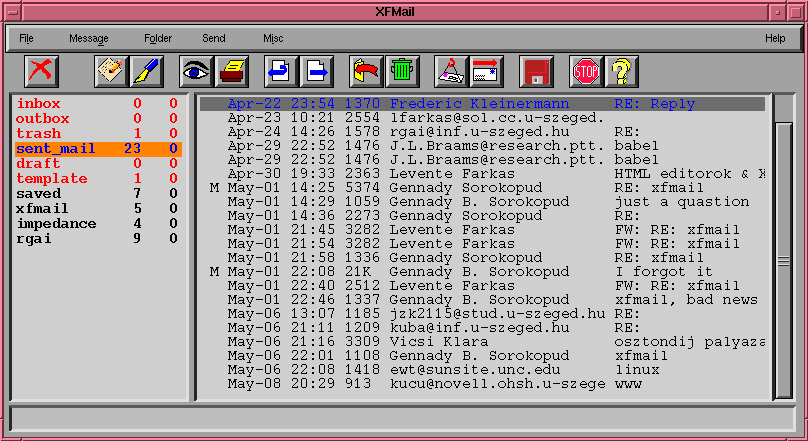The height and width of the screenshot is (441, 808).
Task: Click the red floppy disk save icon
Action: pos(536,71)
